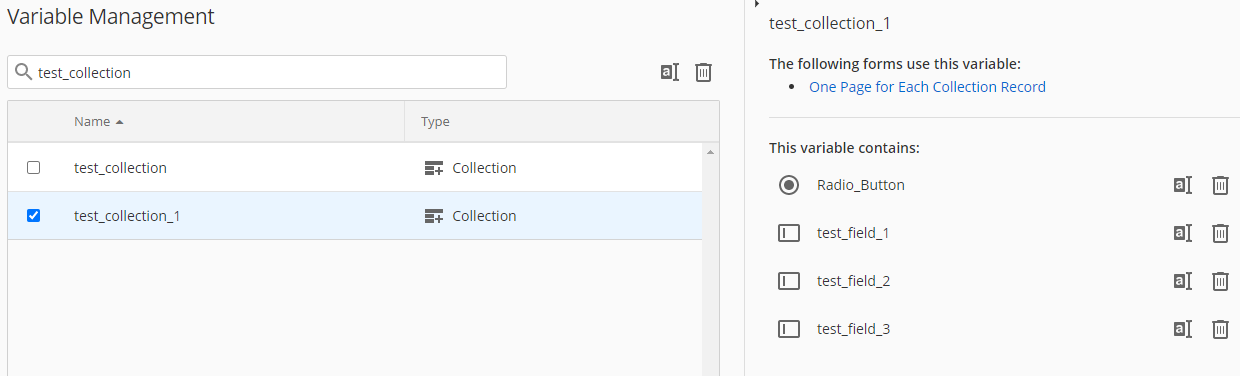
Task: Click the Collection type icon on test_collection_1 row
Action: click(x=434, y=216)
